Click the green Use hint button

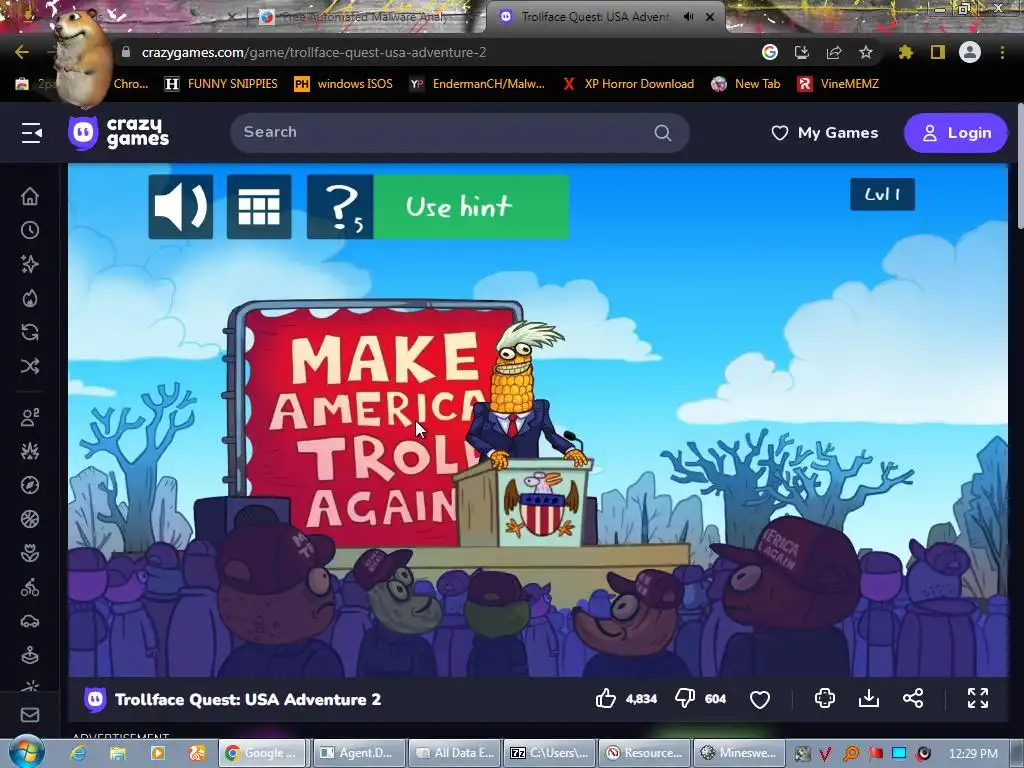471,206
